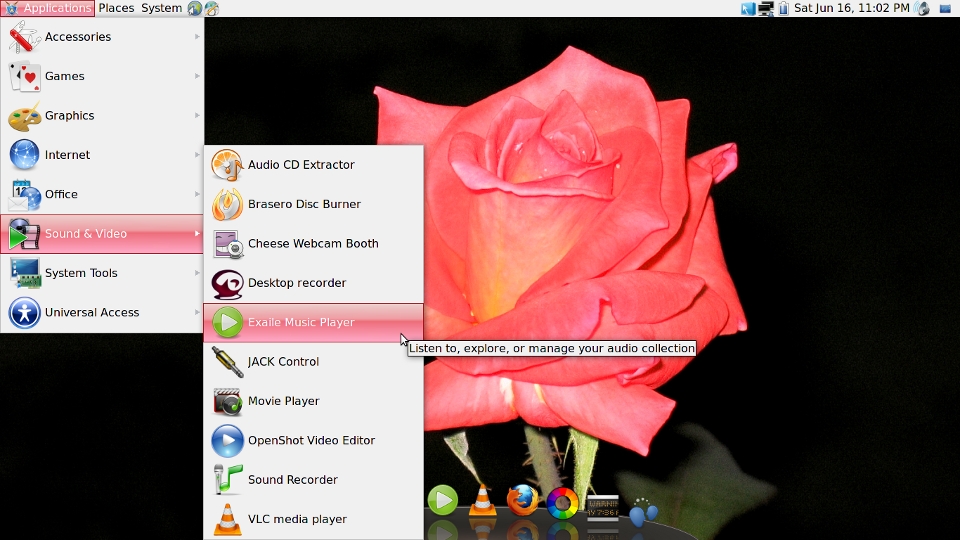Expand the Accessories category

tap(78, 37)
